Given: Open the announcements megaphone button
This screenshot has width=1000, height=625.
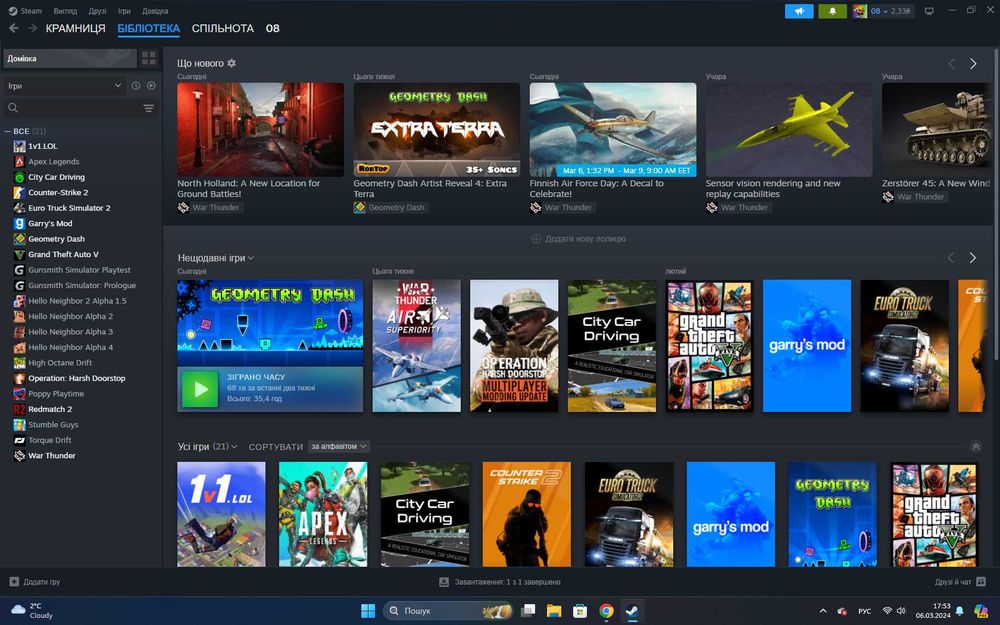Looking at the screenshot, I should tap(799, 11).
